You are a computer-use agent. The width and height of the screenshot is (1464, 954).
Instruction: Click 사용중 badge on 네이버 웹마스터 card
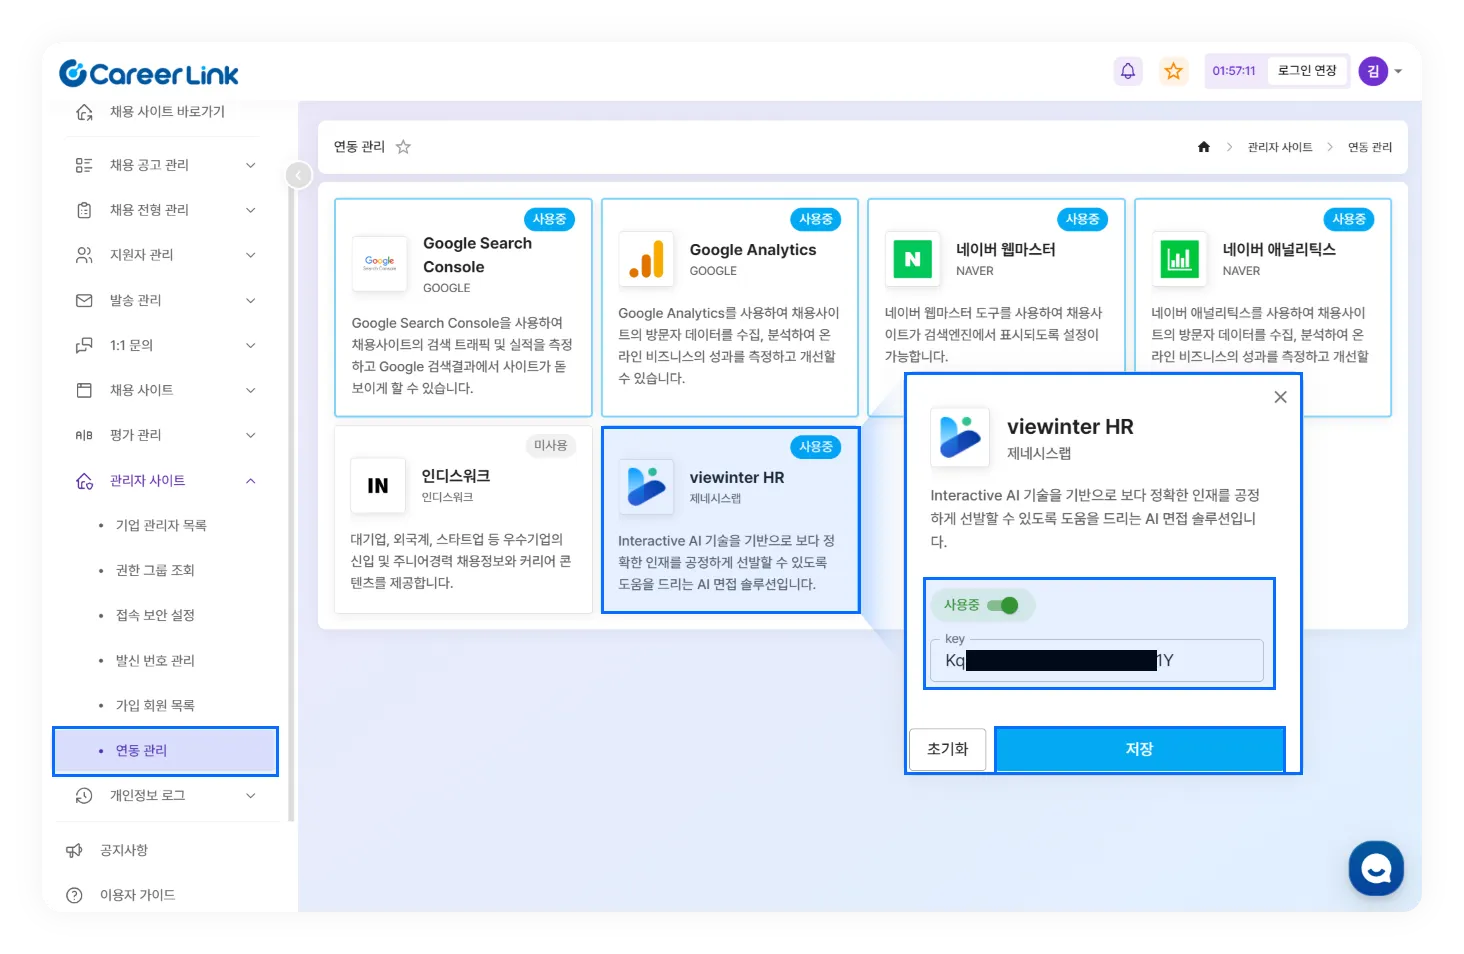click(1082, 219)
